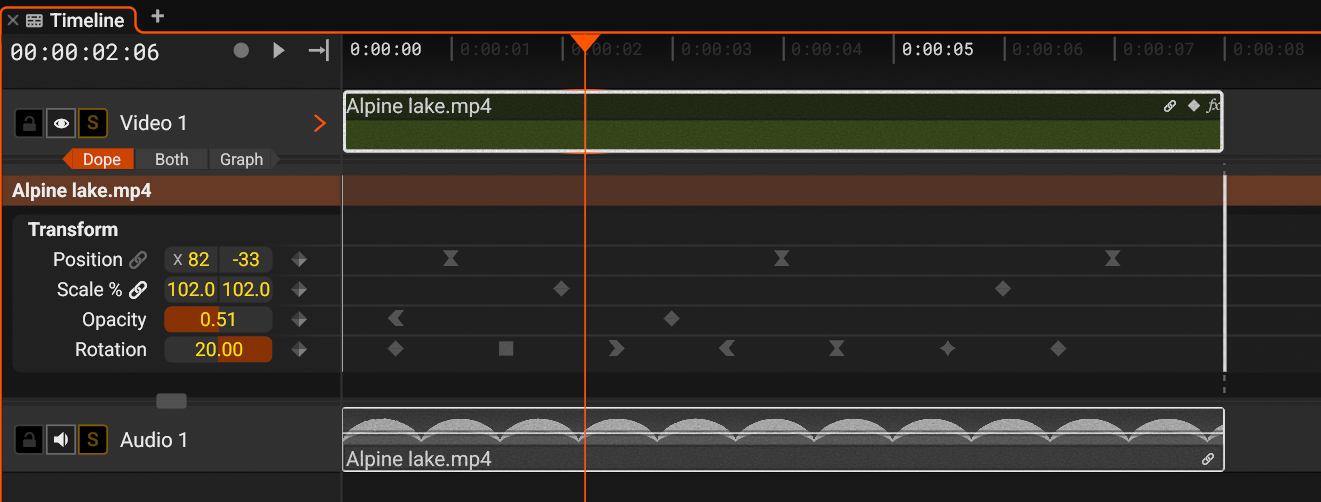Click the 0:00:05 mark on the ruler

click(x=938, y=49)
